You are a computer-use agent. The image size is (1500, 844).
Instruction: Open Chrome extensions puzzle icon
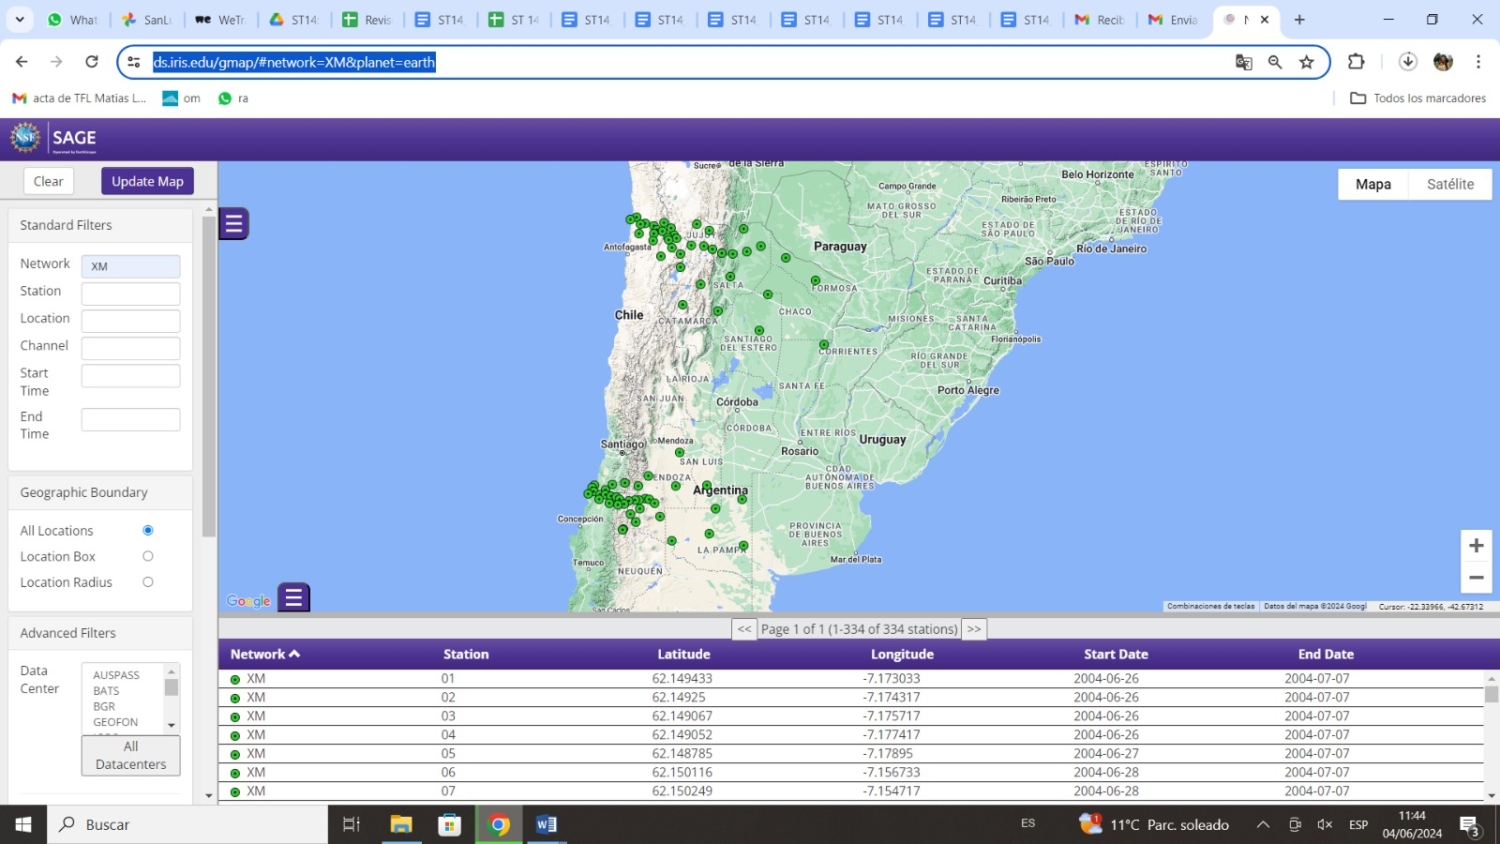click(x=1356, y=62)
